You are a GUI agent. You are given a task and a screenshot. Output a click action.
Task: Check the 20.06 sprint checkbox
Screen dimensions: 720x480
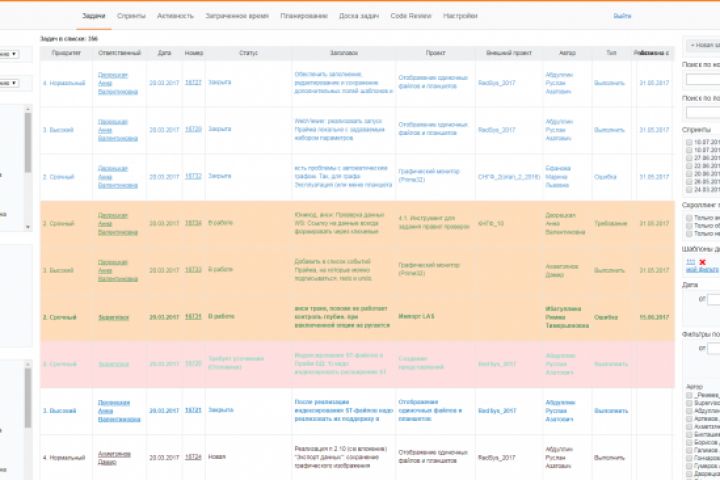point(689,174)
